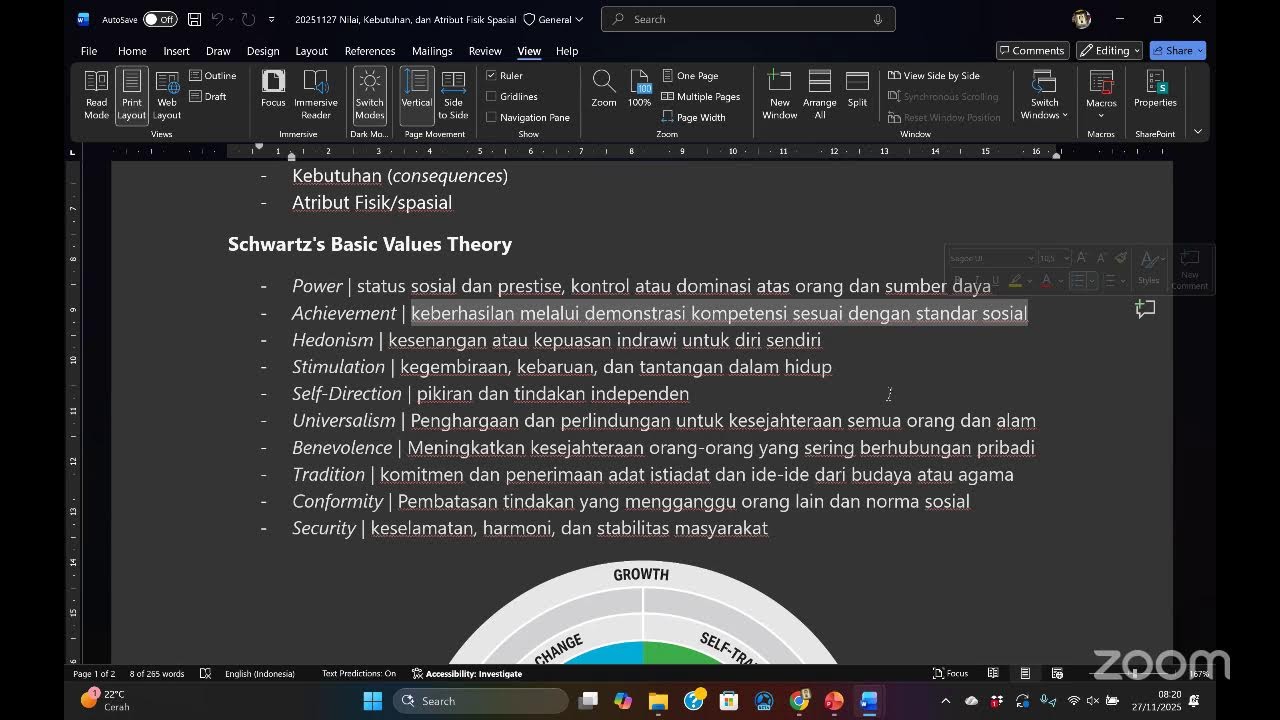Click Accessibility: Investigate in status bar
This screenshot has height=720, width=1280.
pos(467,674)
